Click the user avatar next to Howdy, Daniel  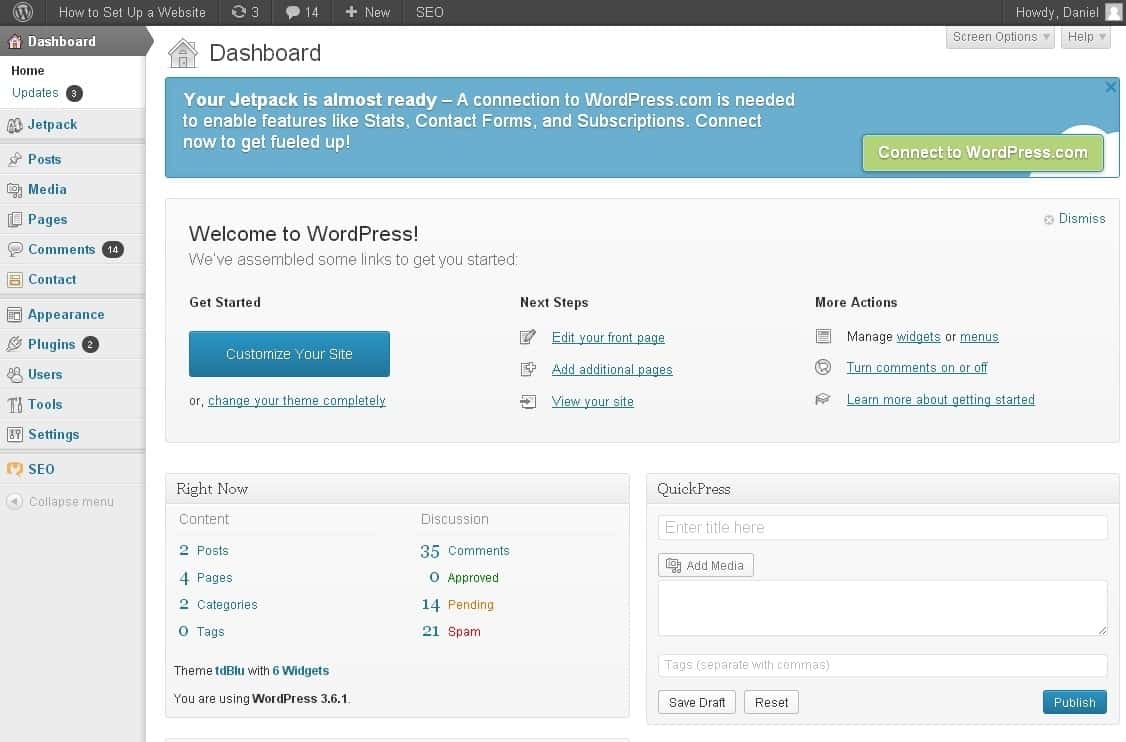(x=1114, y=12)
